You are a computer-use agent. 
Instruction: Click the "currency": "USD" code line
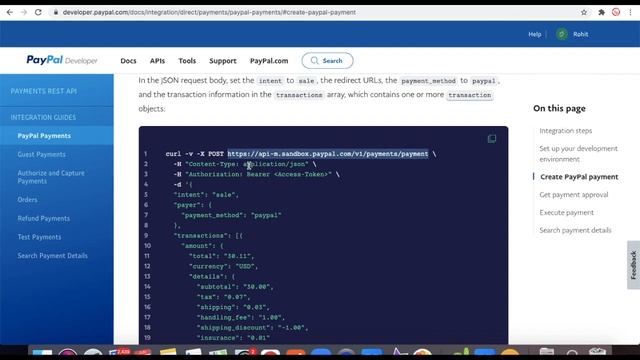click(223, 266)
